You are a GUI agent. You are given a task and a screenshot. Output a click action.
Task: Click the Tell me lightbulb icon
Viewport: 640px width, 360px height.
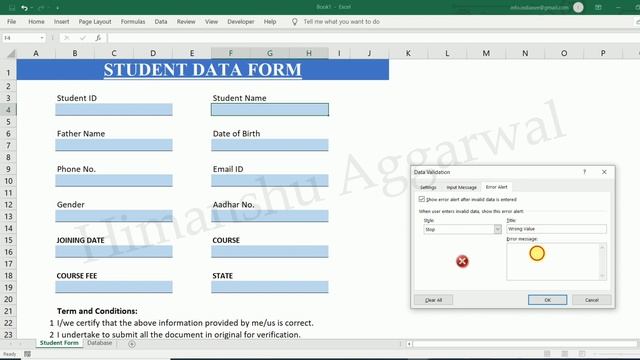295,22
